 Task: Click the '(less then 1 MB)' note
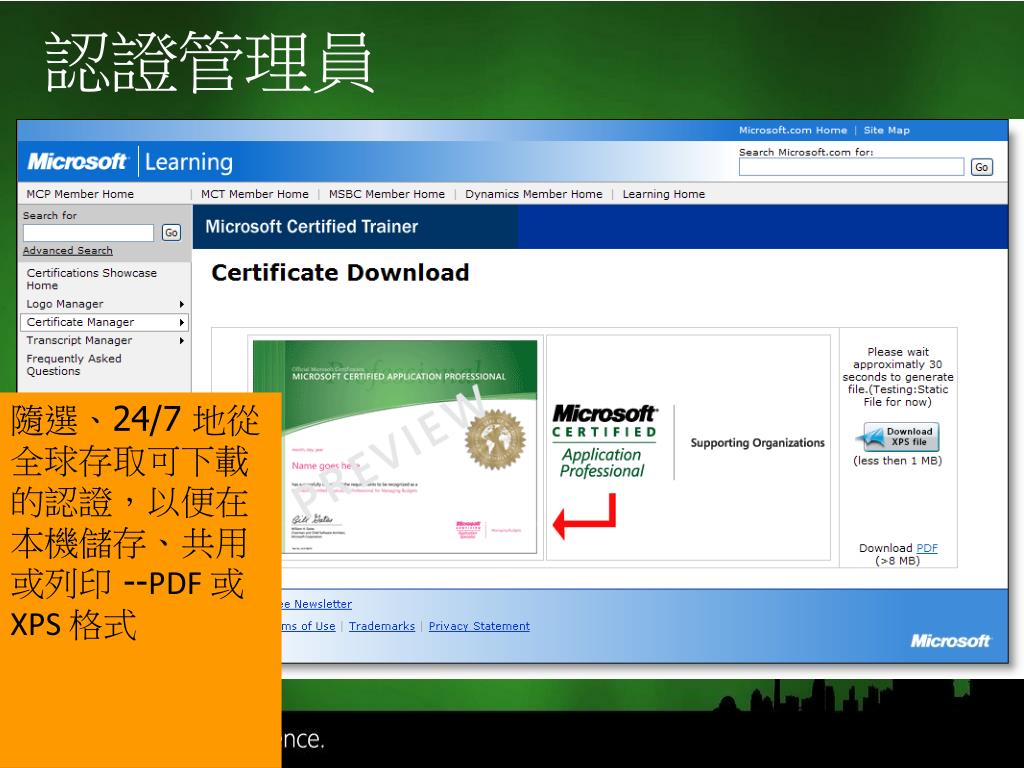(897, 461)
